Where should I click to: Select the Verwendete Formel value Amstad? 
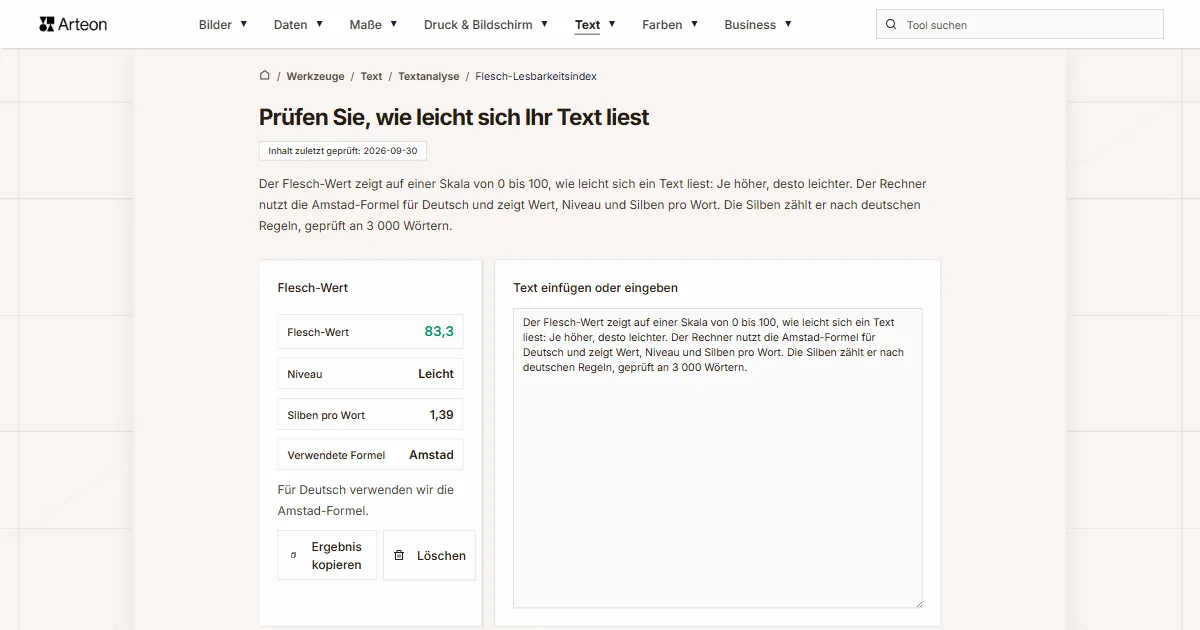pyautogui.click(x=431, y=455)
